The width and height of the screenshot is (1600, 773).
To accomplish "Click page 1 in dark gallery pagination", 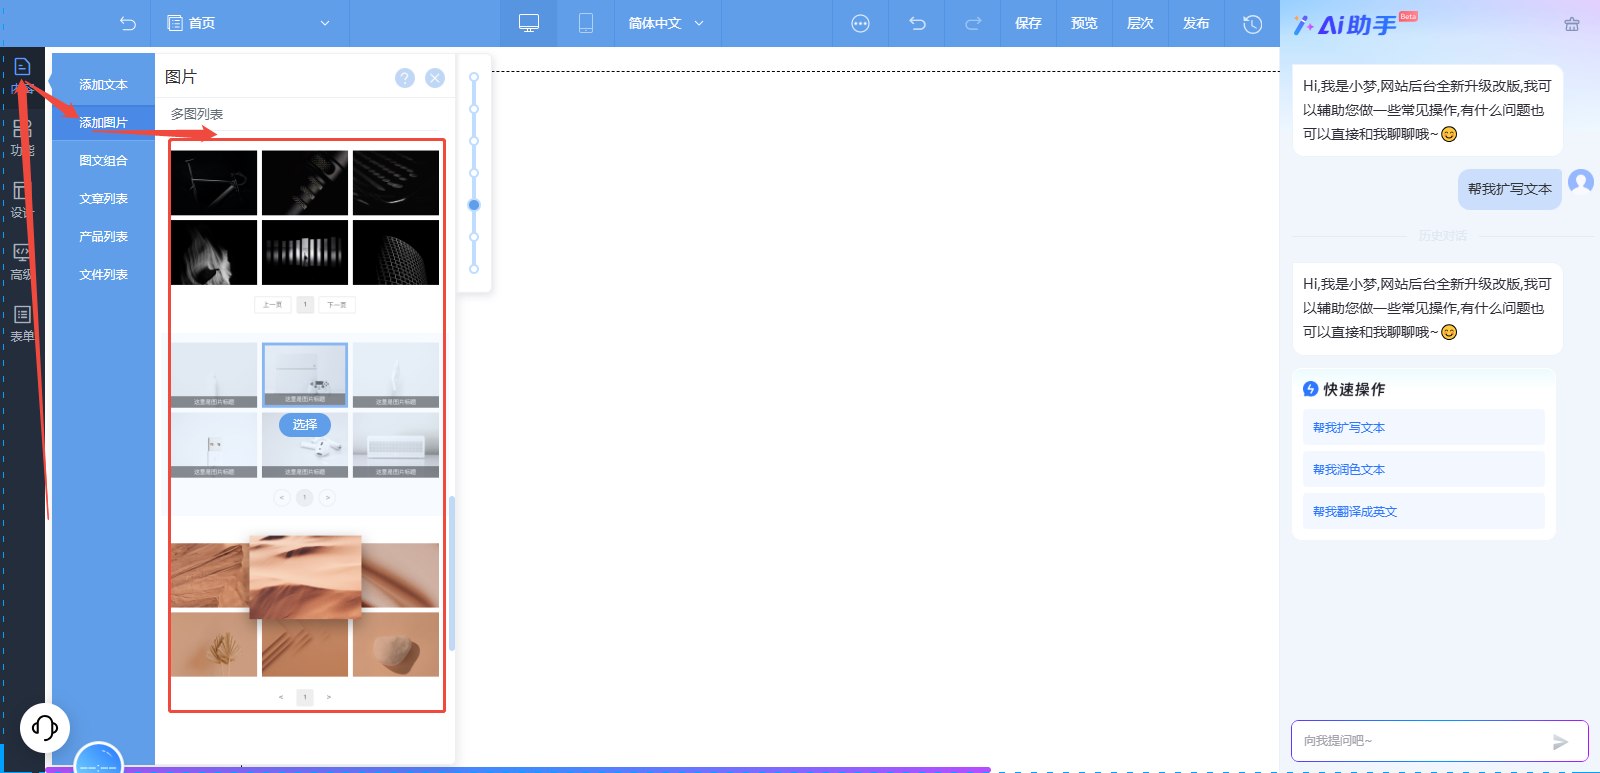I will (305, 304).
